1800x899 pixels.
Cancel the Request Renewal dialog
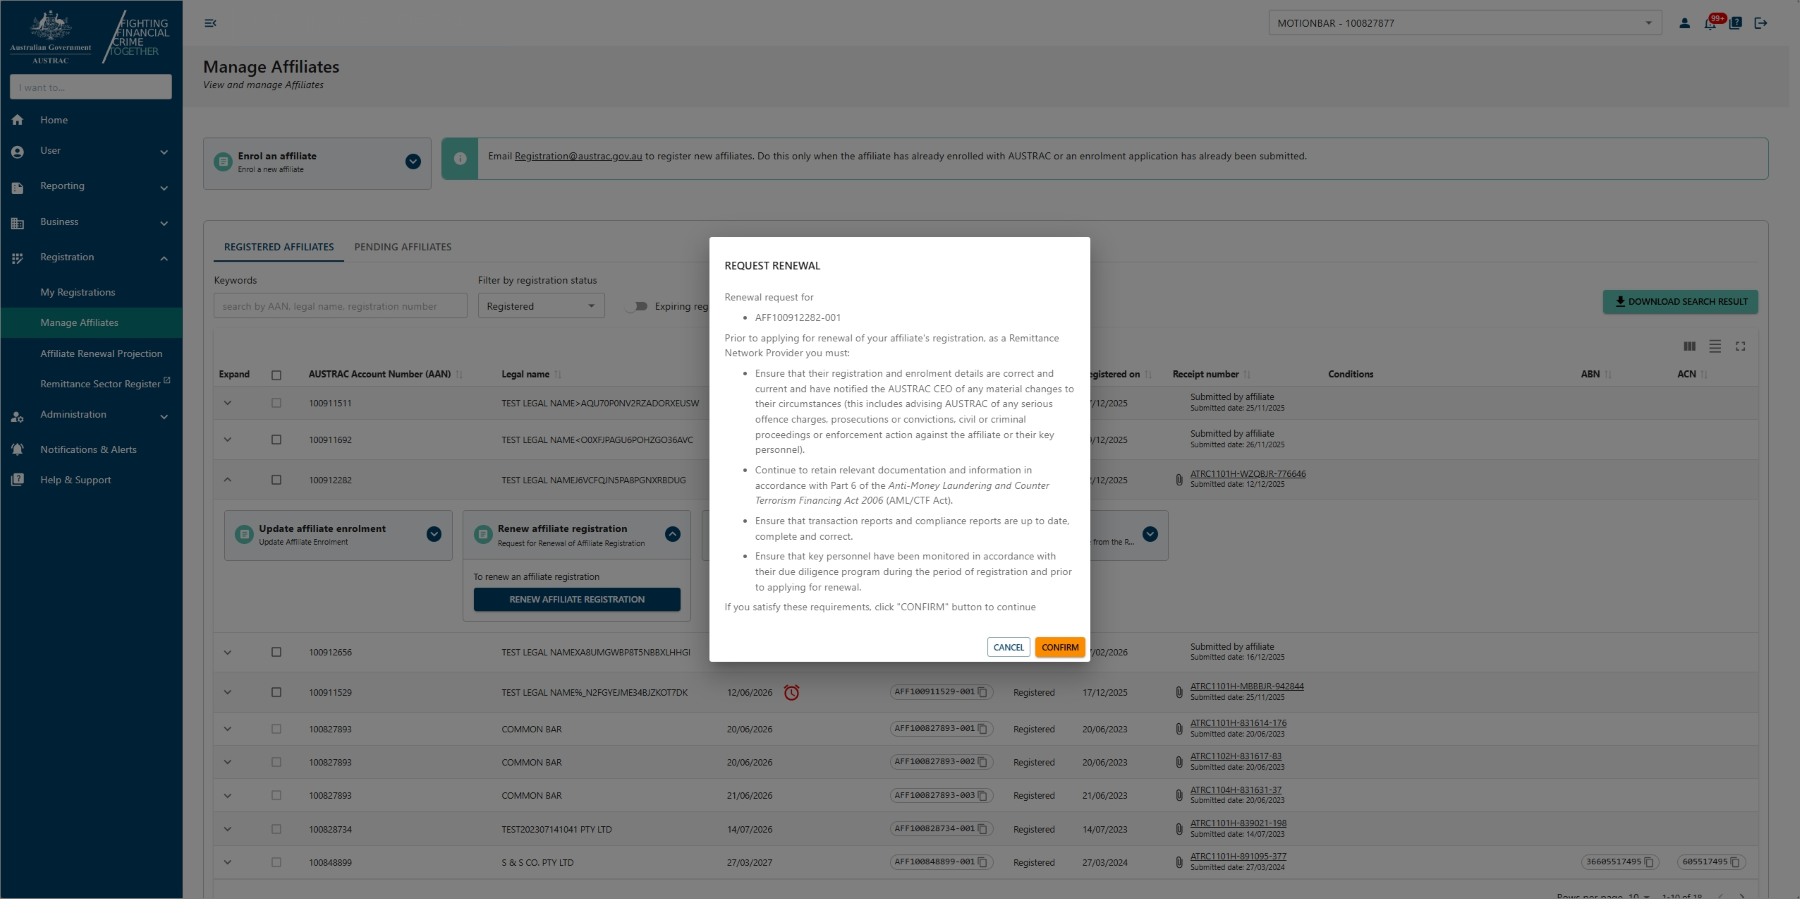(x=1008, y=647)
